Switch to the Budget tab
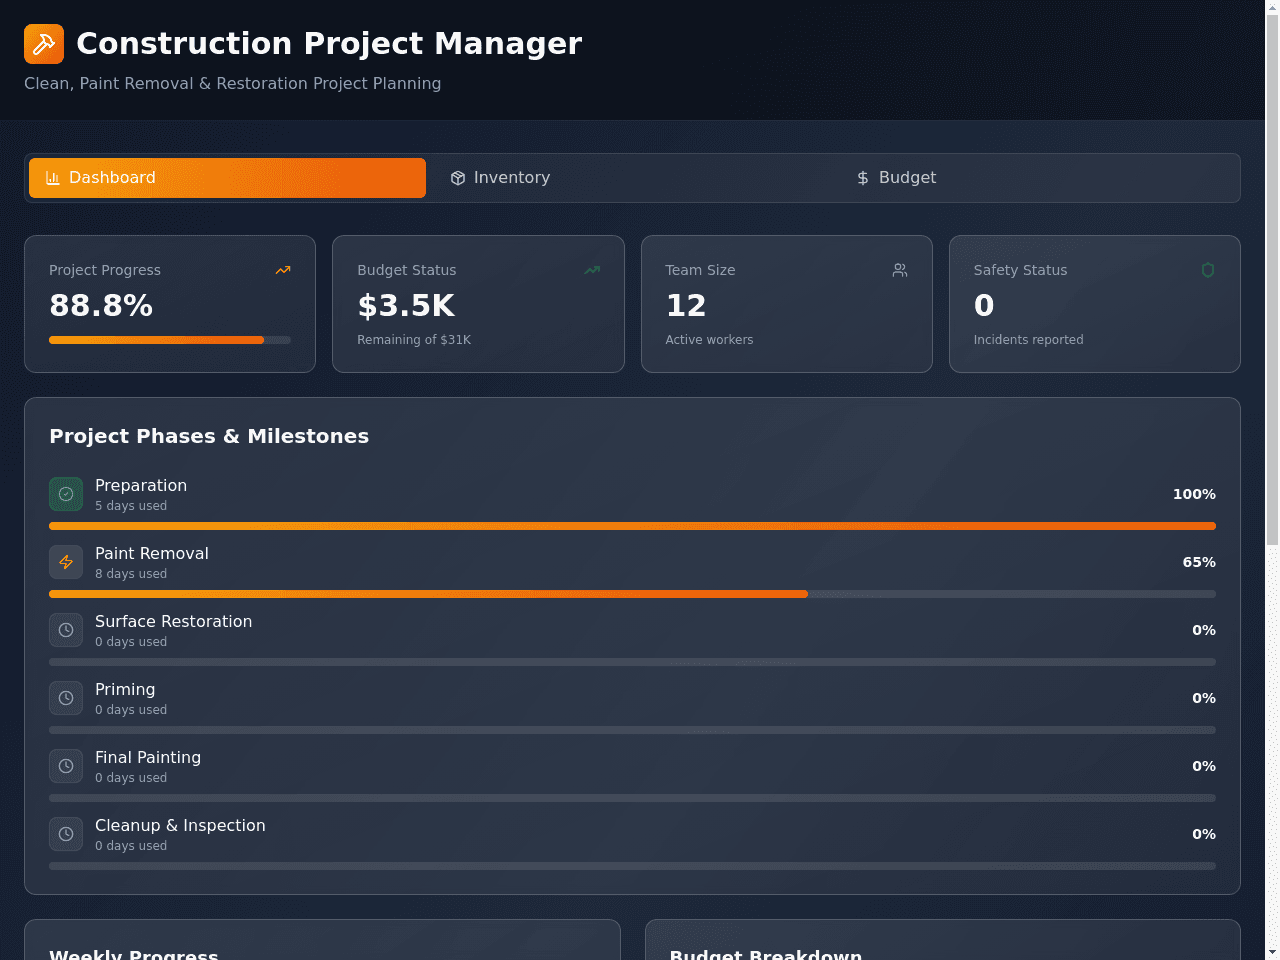Screen dimensions: 1280x960 click(1037, 178)
